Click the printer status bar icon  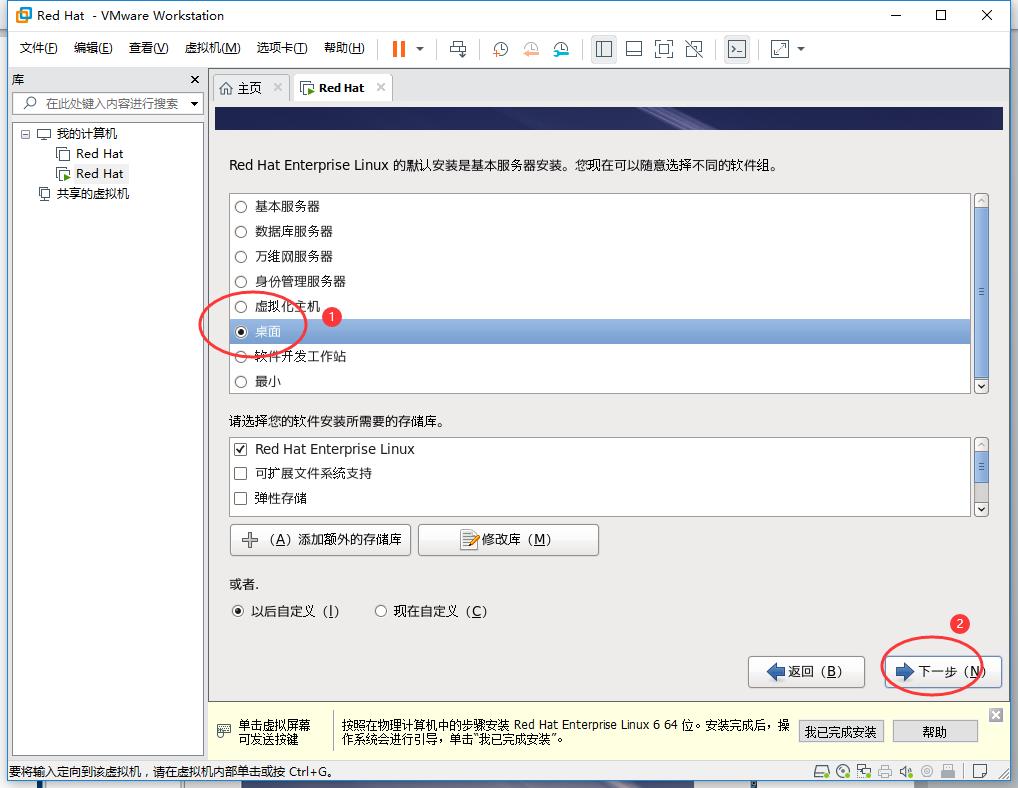(885, 771)
